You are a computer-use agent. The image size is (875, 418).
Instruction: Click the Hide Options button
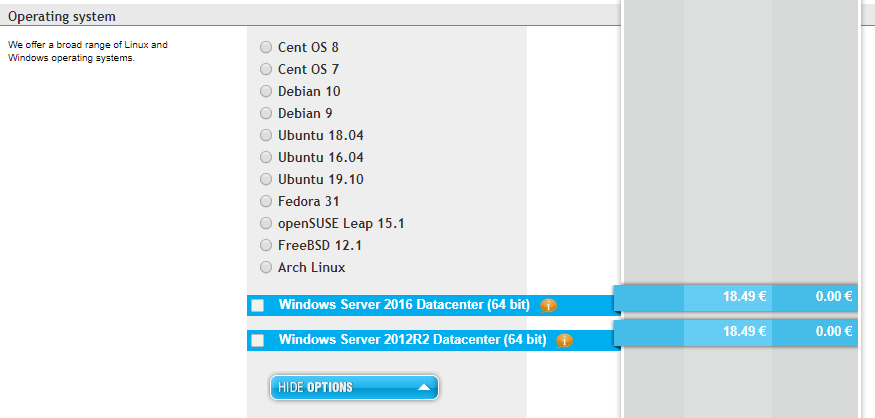[354, 387]
